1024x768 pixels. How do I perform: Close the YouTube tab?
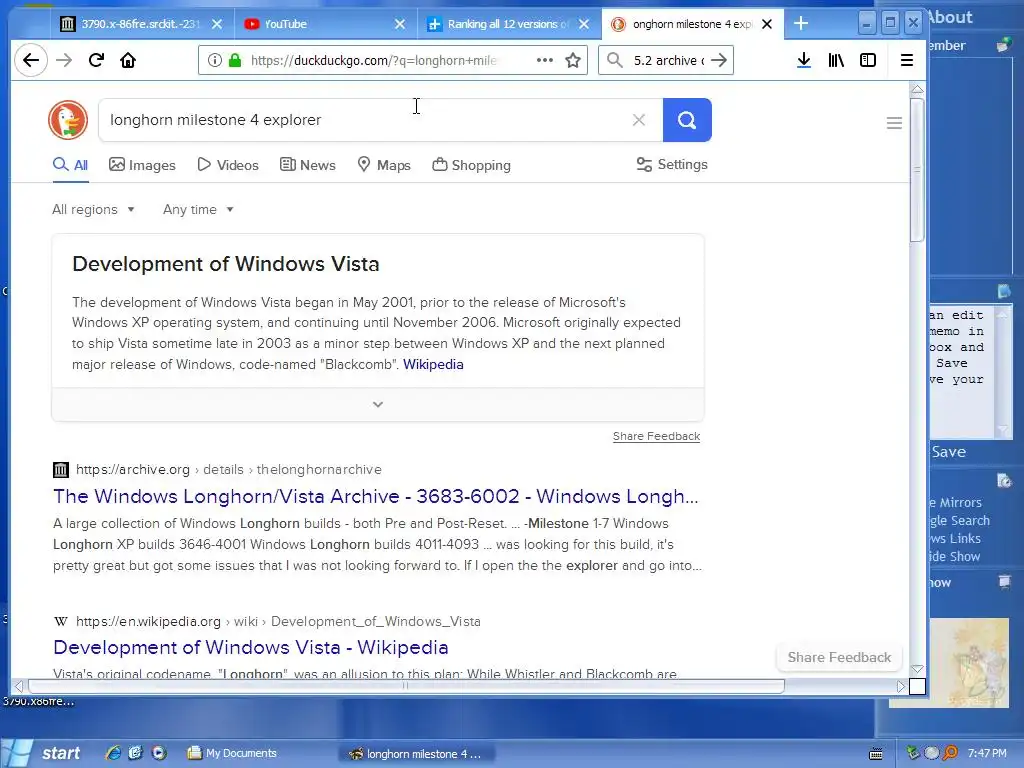coord(400,24)
